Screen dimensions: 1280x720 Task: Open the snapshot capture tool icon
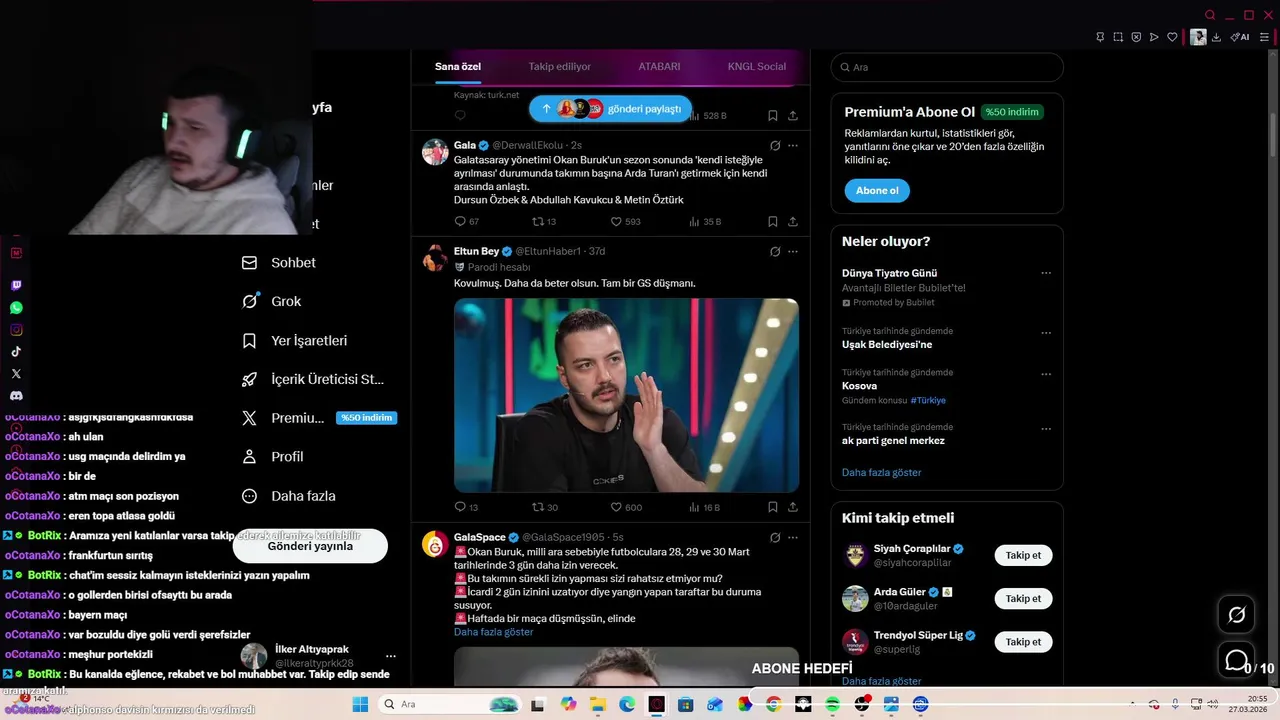click(x=1118, y=37)
